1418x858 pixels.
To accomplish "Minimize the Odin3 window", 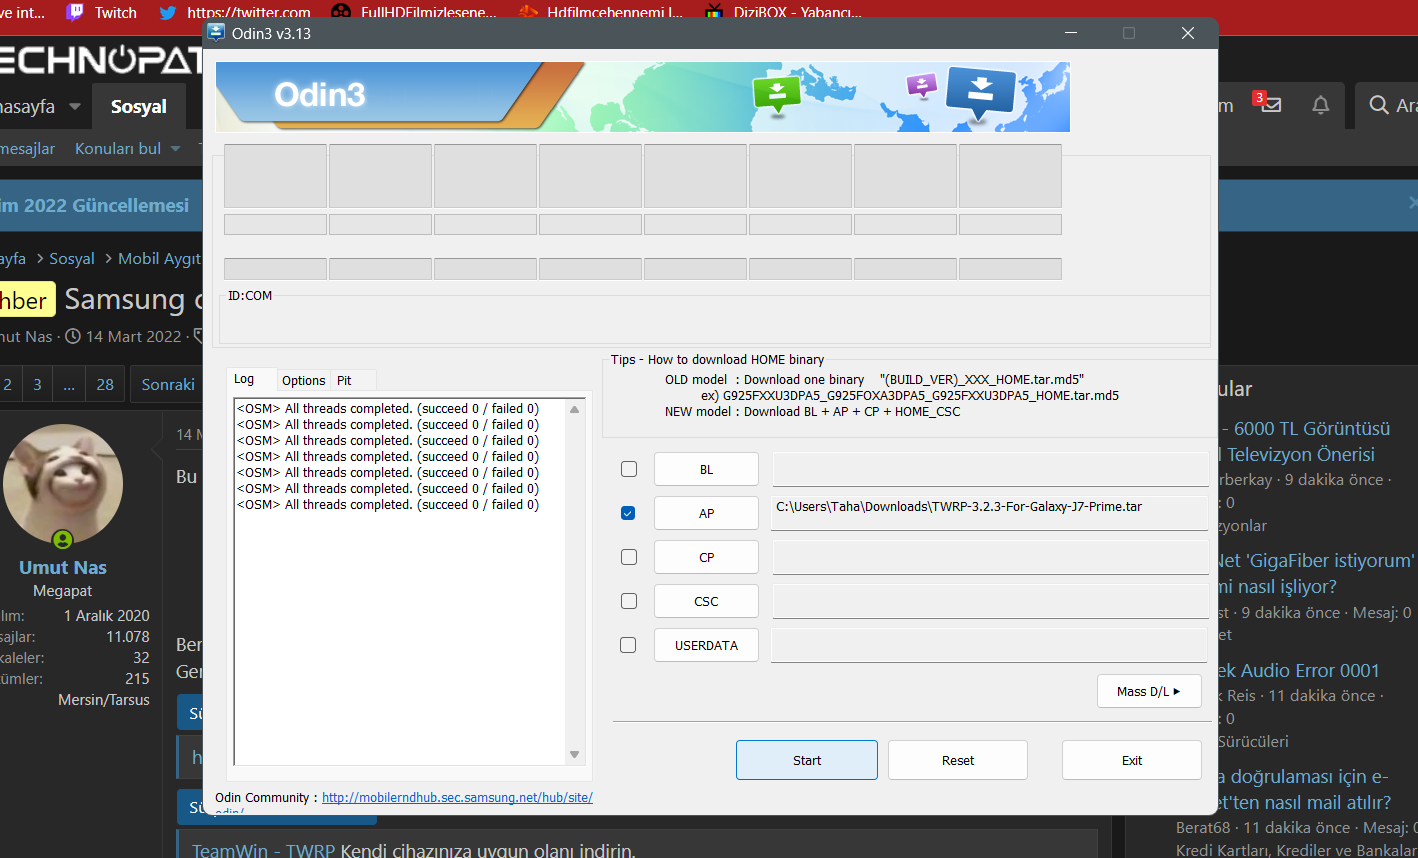I will 1071,33.
